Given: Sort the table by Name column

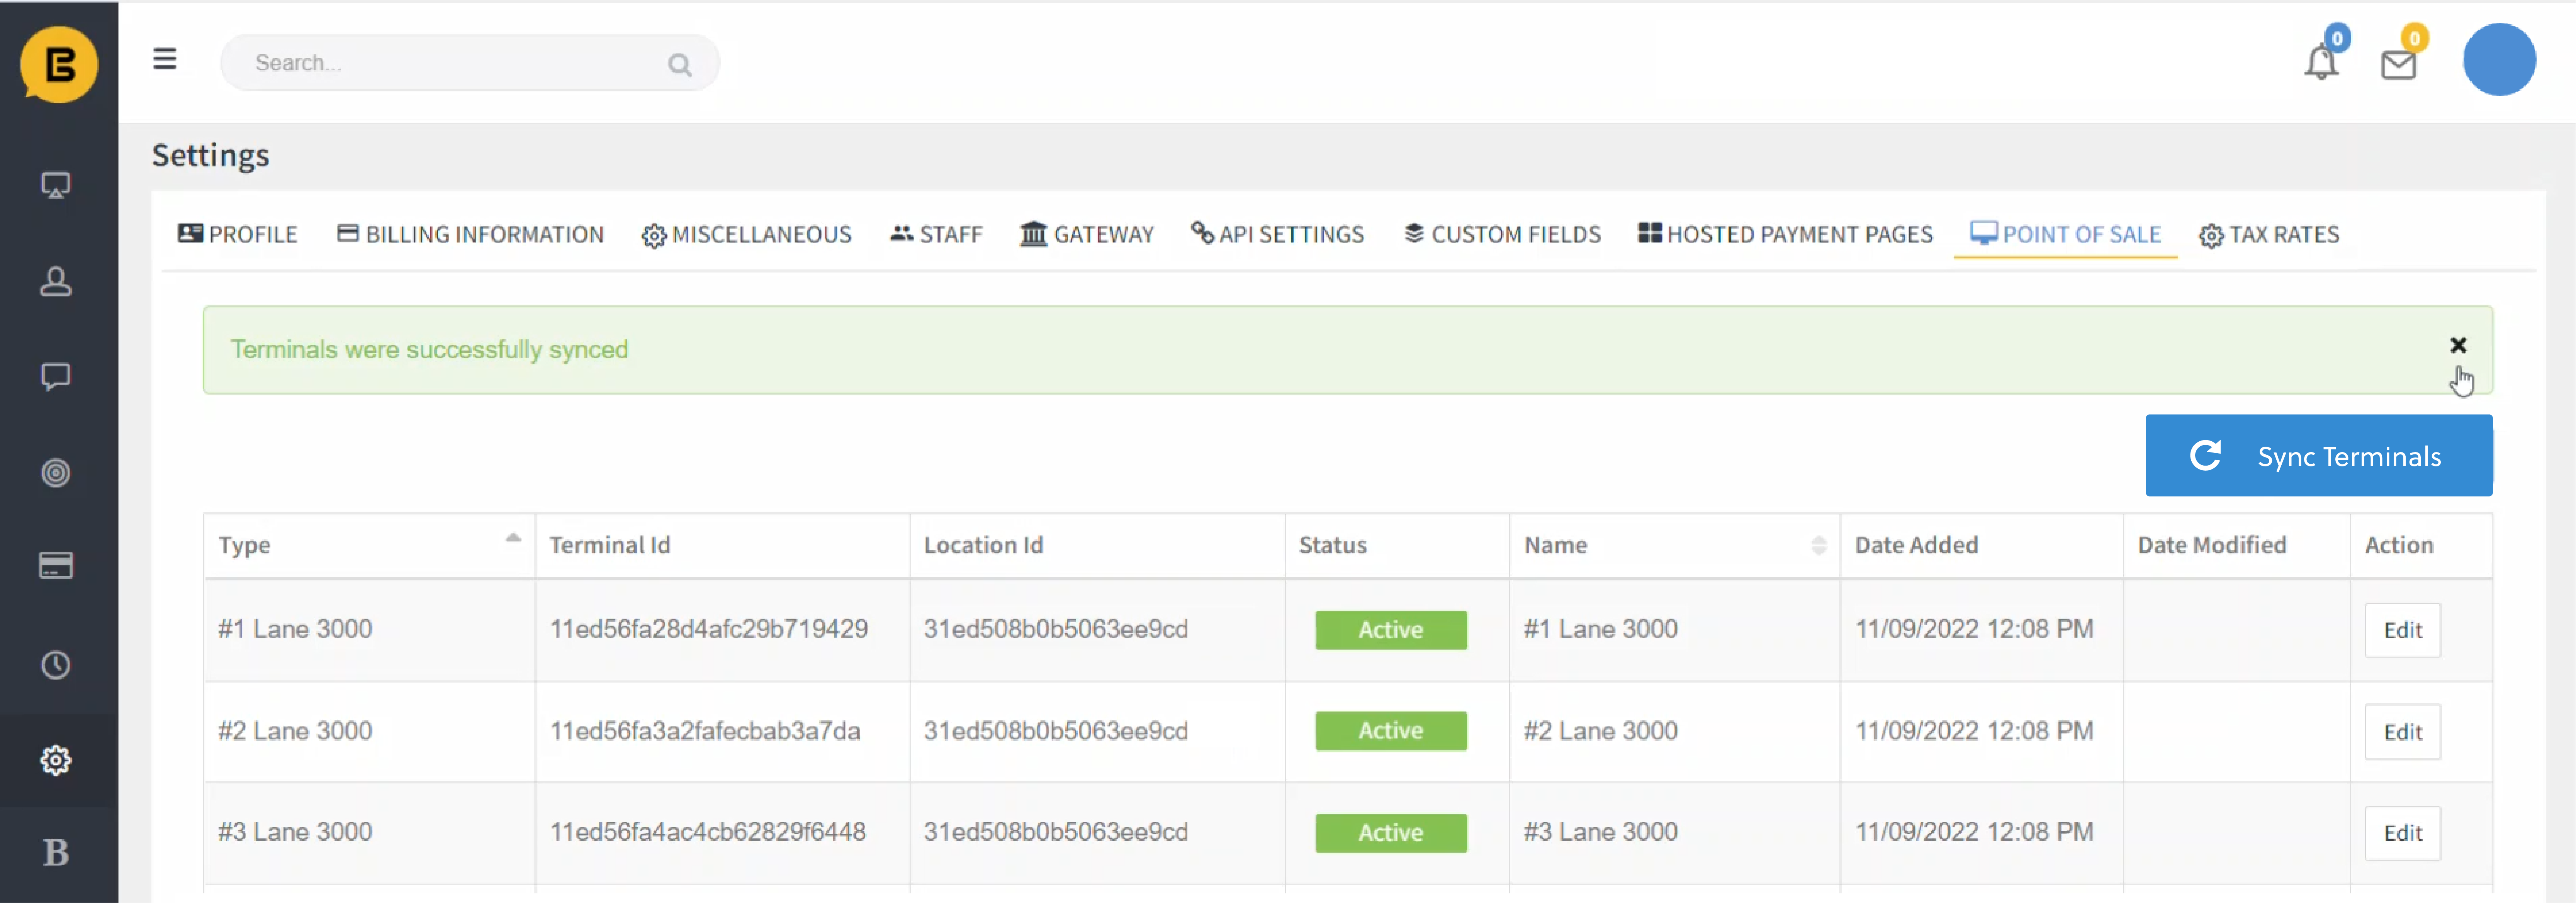Looking at the screenshot, I should pyautogui.click(x=1675, y=545).
